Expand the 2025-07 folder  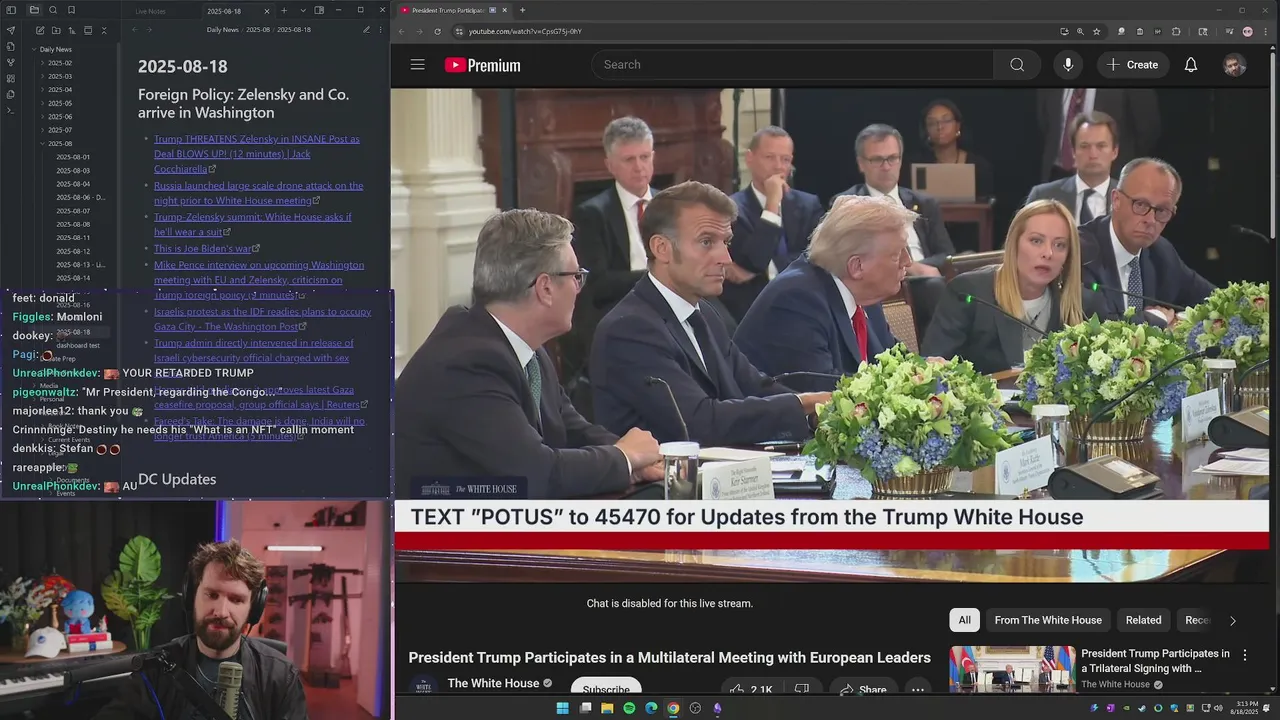pos(60,130)
